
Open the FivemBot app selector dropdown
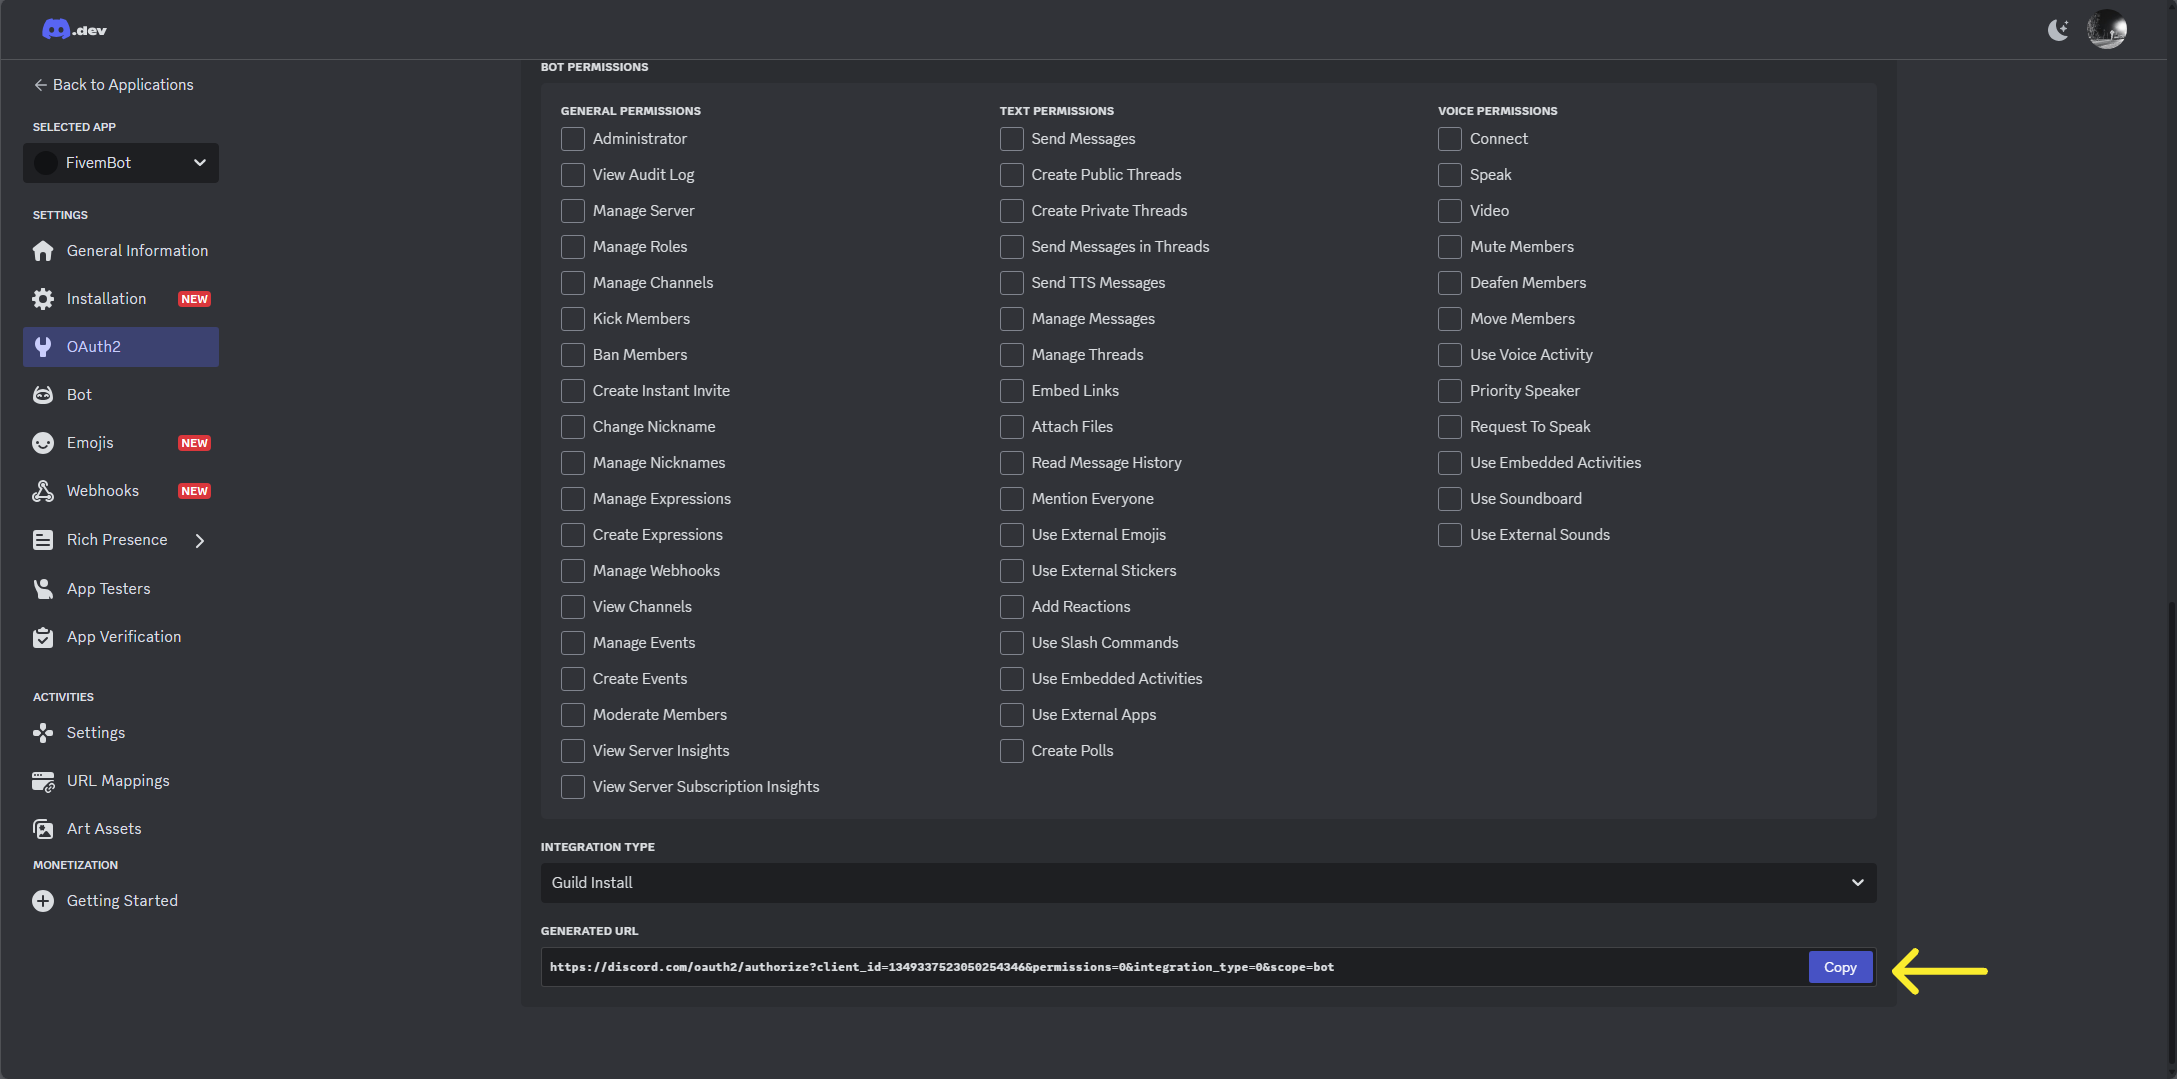(120, 162)
